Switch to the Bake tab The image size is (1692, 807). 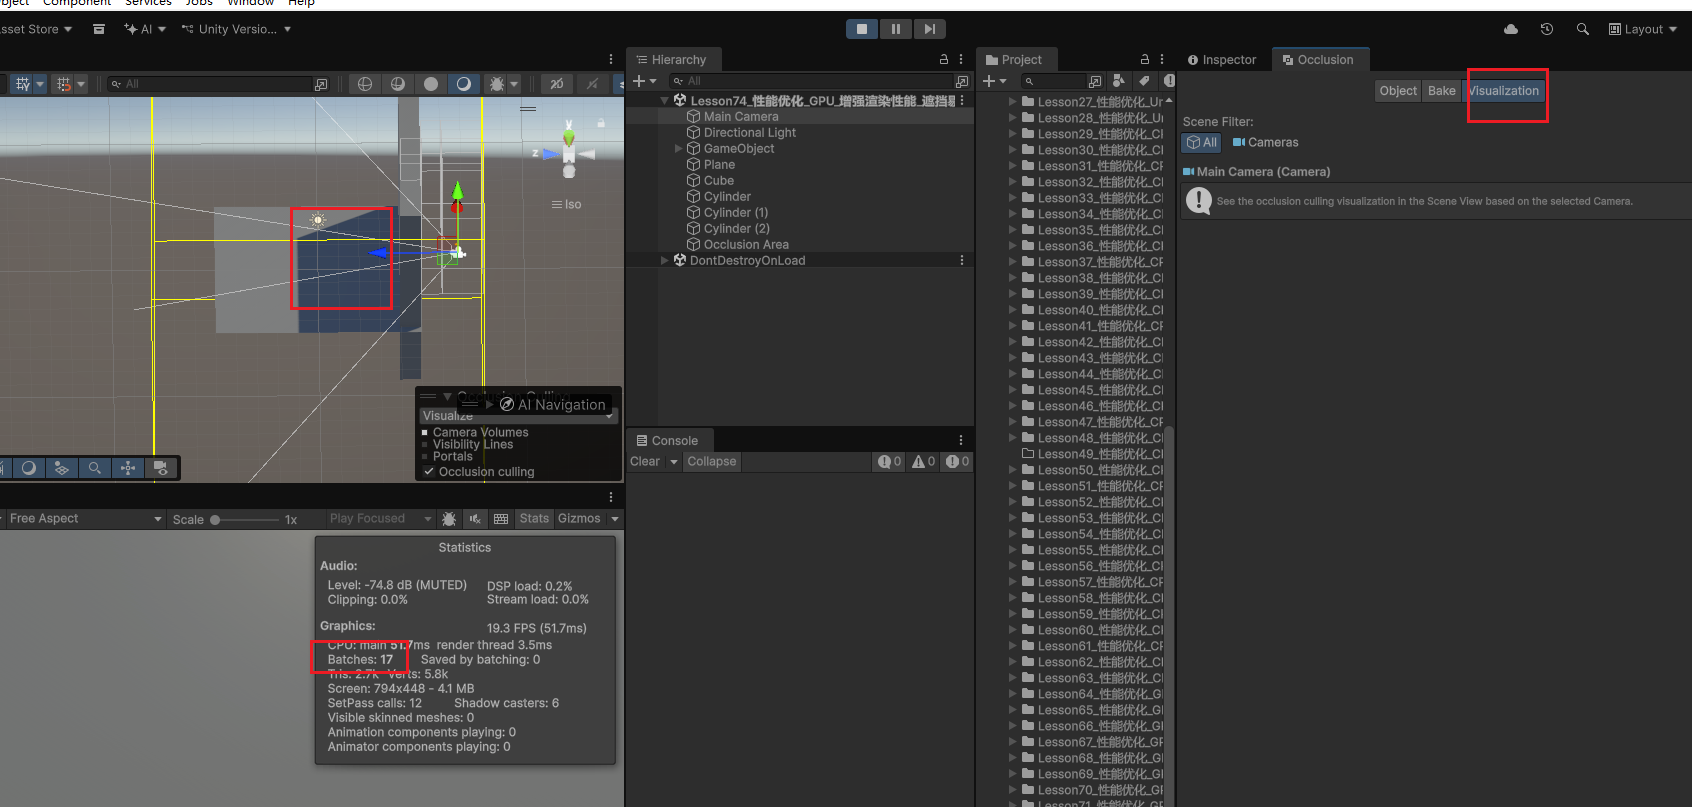coord(1441,91)
